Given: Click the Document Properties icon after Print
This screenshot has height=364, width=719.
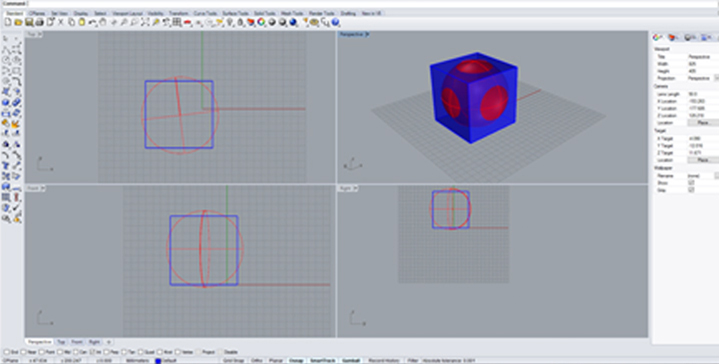Looking at the screenshot, I should tap(50, 22).
